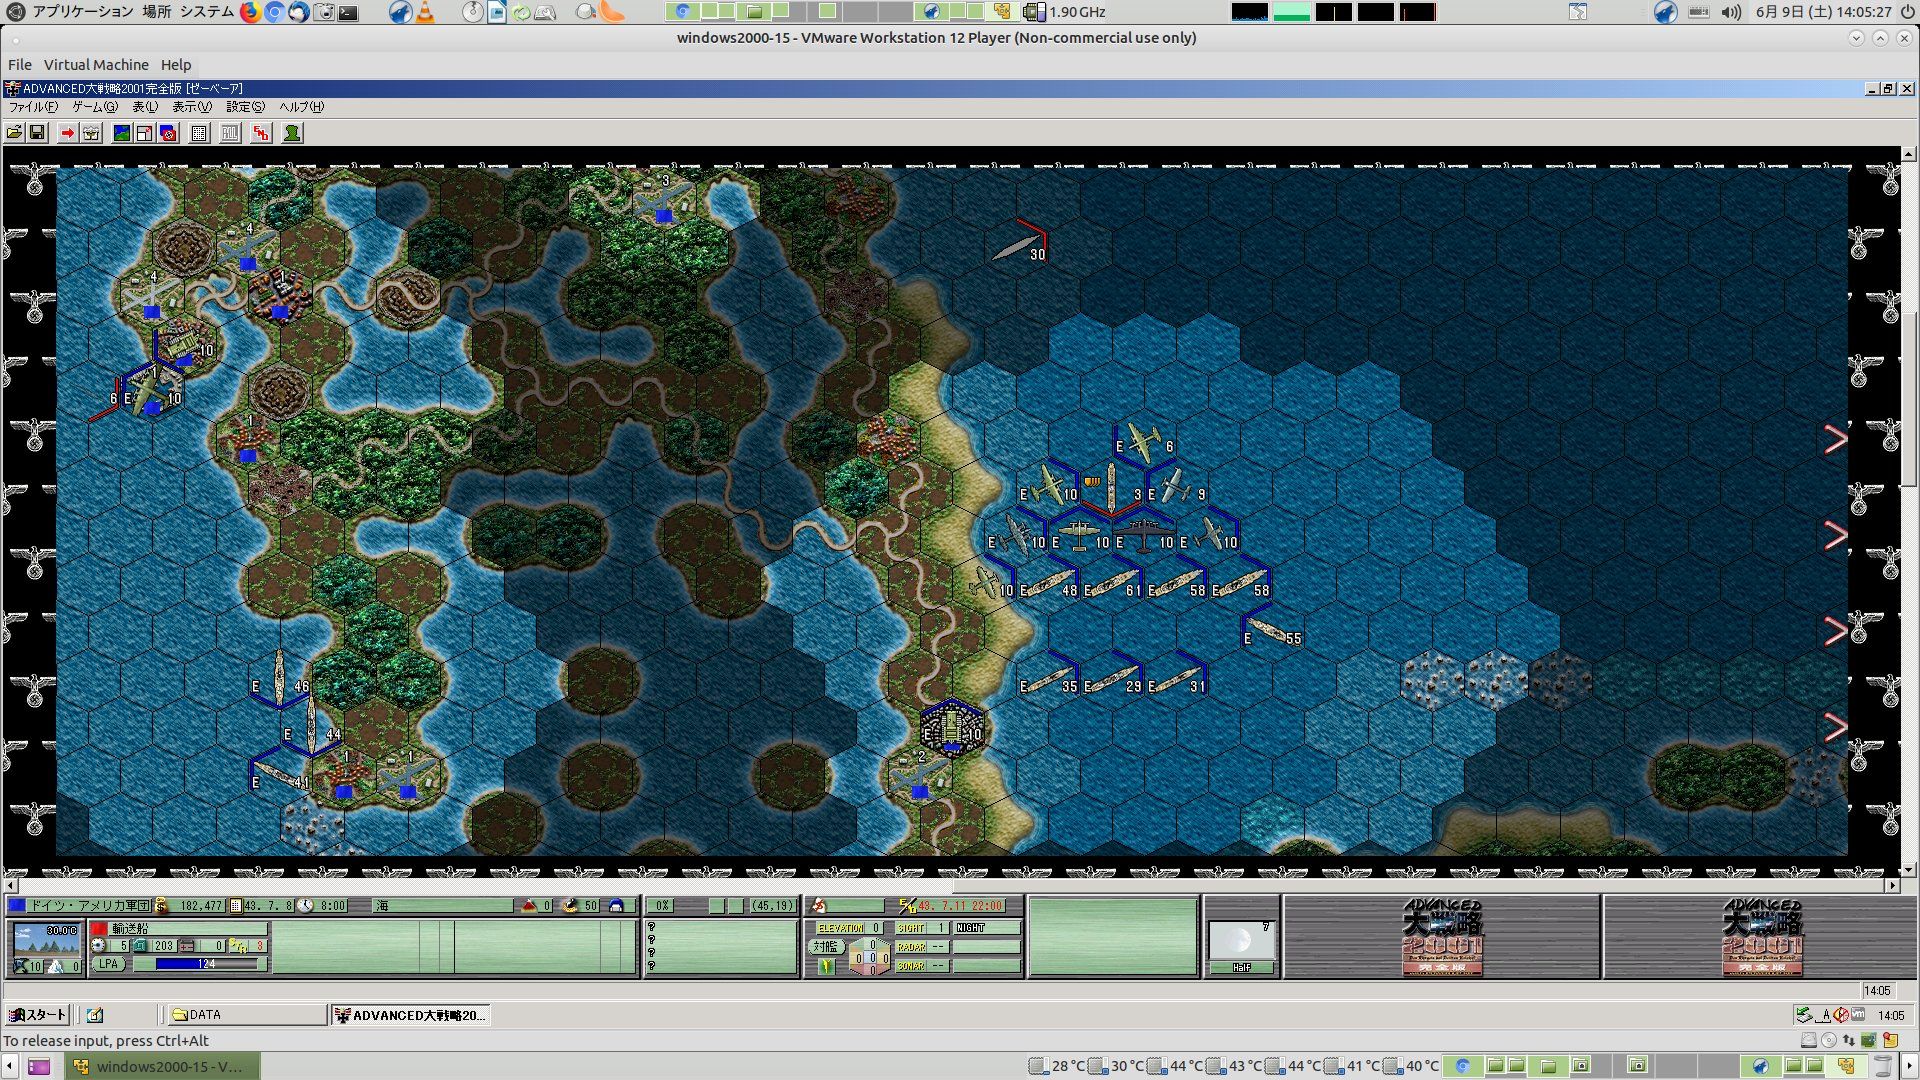The image size is (1920, 1080).
Task: Click the floppy disk save icon
Action: [x=37, y=133]
